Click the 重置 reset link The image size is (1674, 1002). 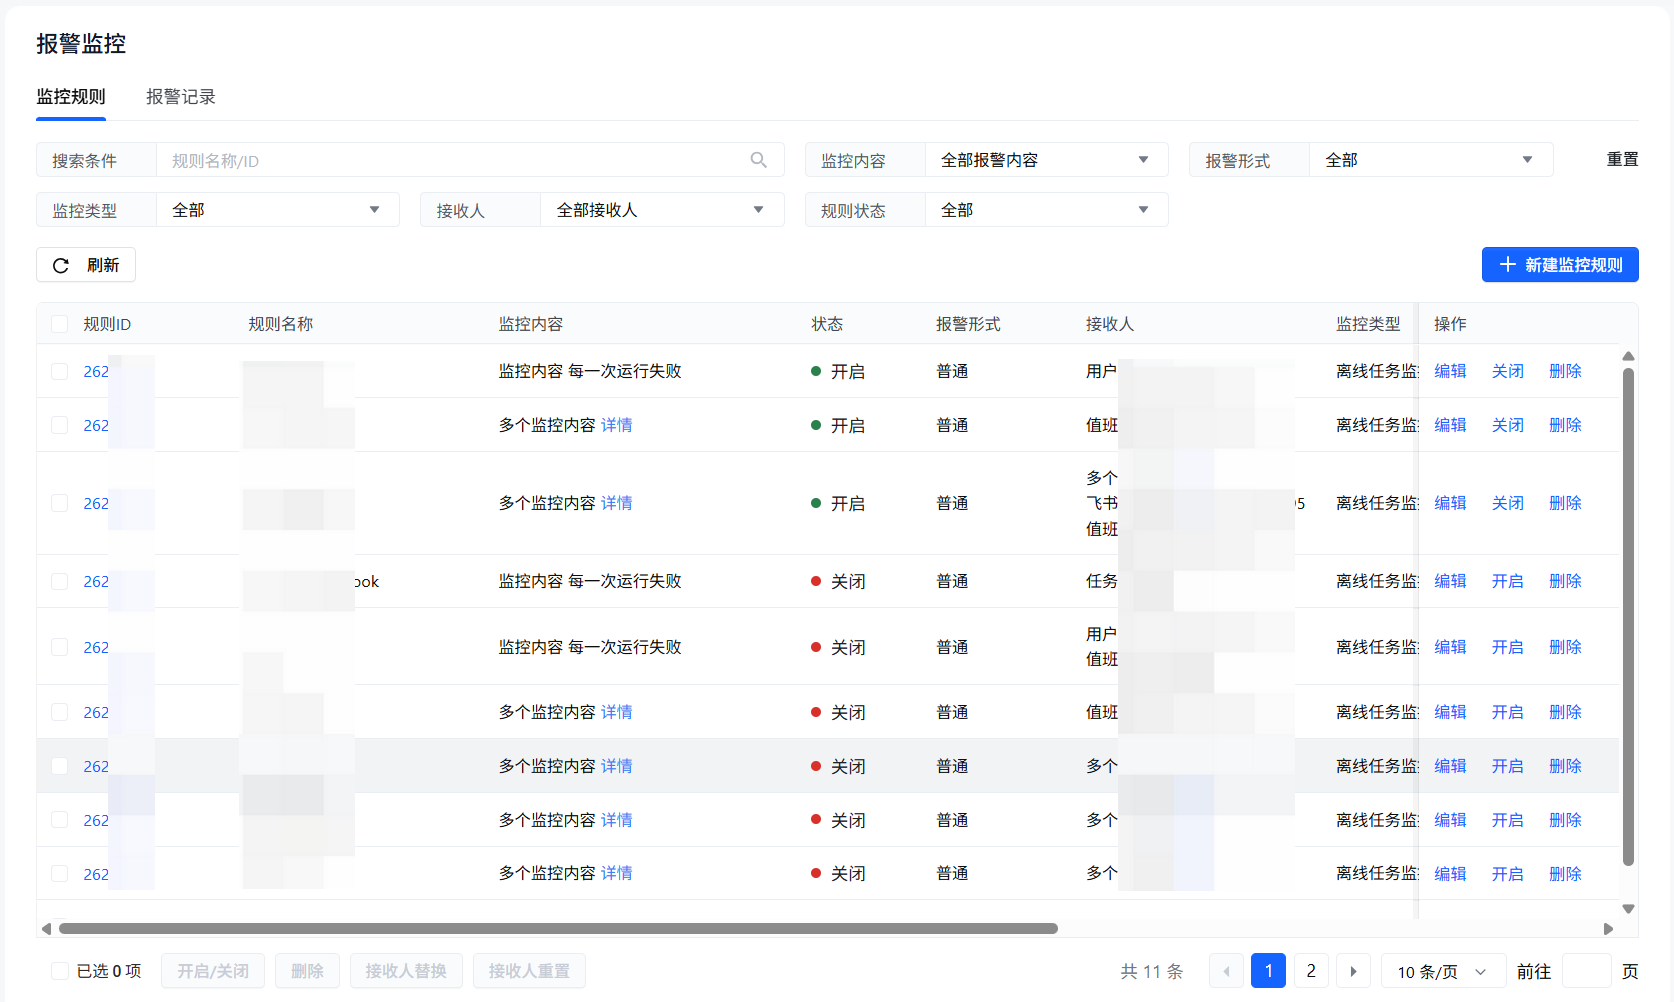(x=1622, y=160)
